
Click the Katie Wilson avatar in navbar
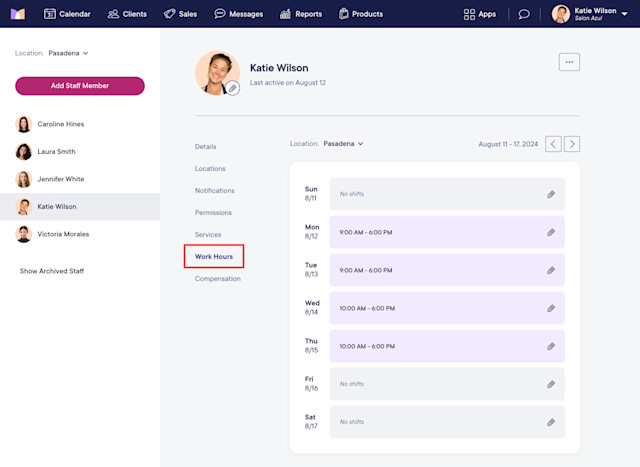(560, 14)
